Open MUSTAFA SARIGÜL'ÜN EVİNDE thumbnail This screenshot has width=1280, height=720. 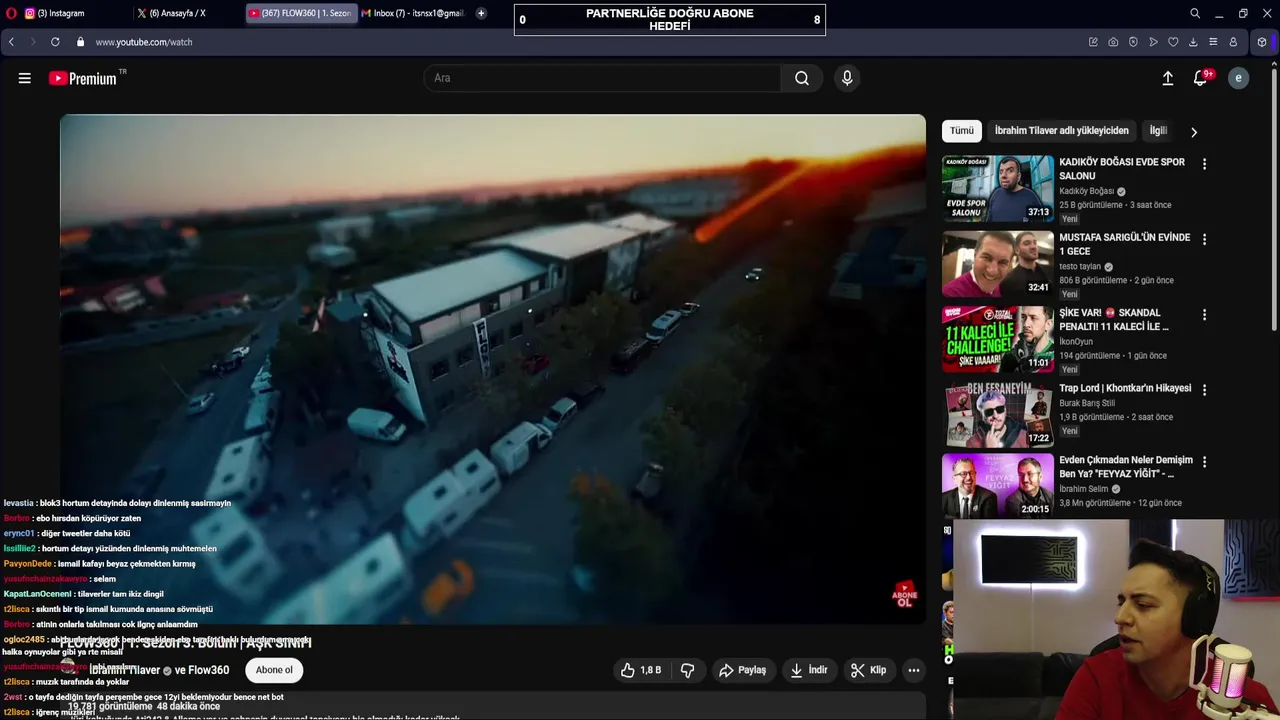(998, 264)
